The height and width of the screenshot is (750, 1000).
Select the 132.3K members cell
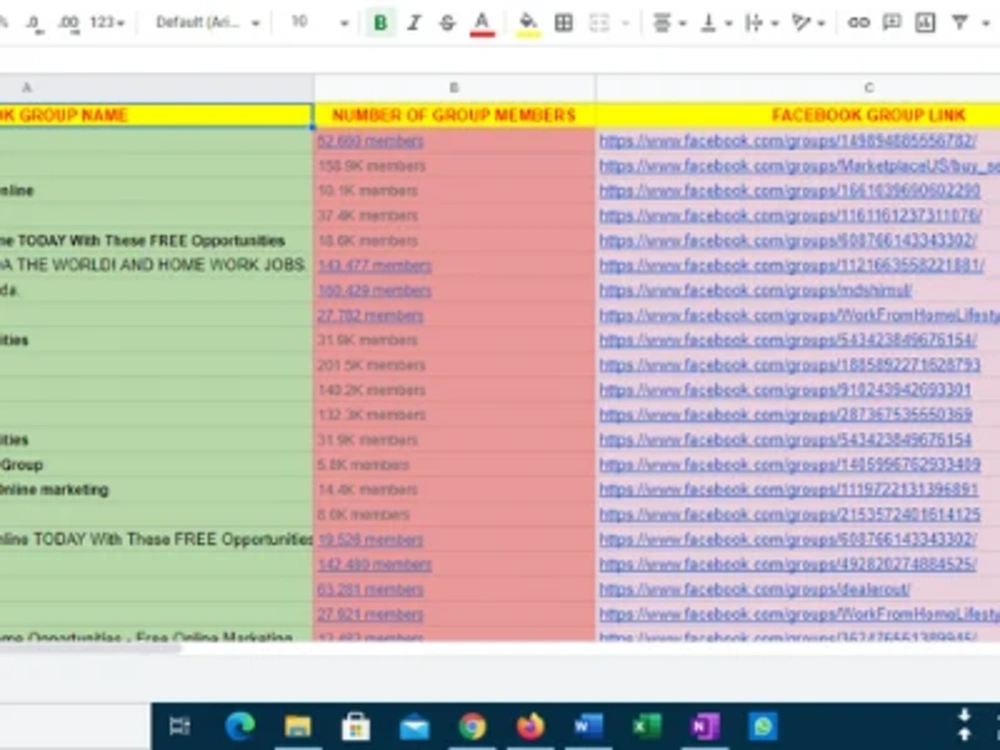coord(454,415)
